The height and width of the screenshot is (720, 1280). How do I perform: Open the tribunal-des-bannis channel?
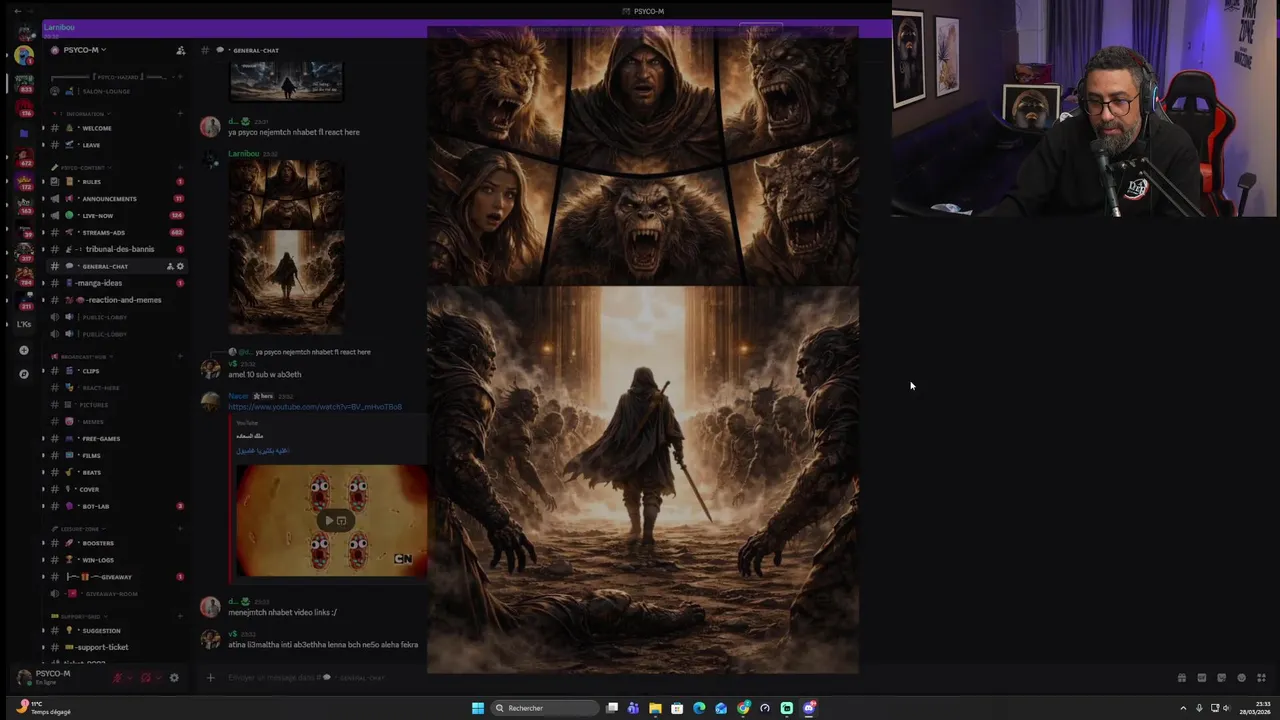coord(119,249)
